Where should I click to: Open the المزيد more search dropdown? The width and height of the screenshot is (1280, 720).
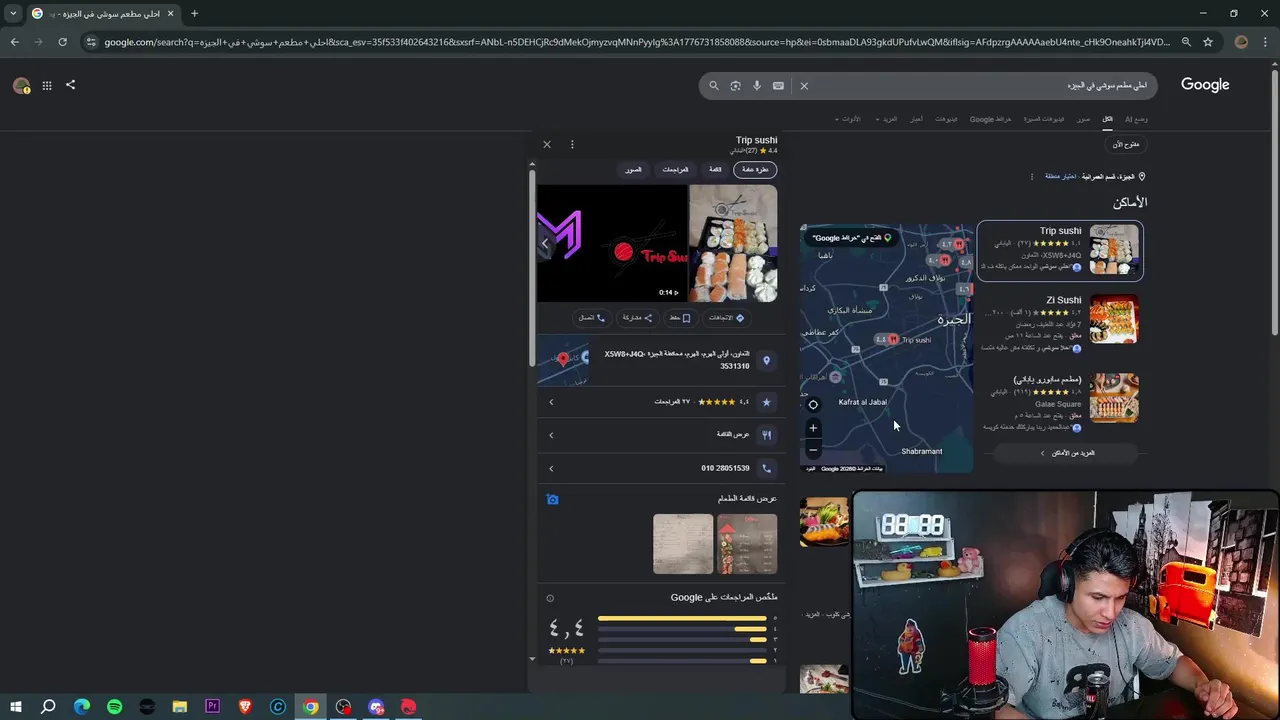pos(886,119)
